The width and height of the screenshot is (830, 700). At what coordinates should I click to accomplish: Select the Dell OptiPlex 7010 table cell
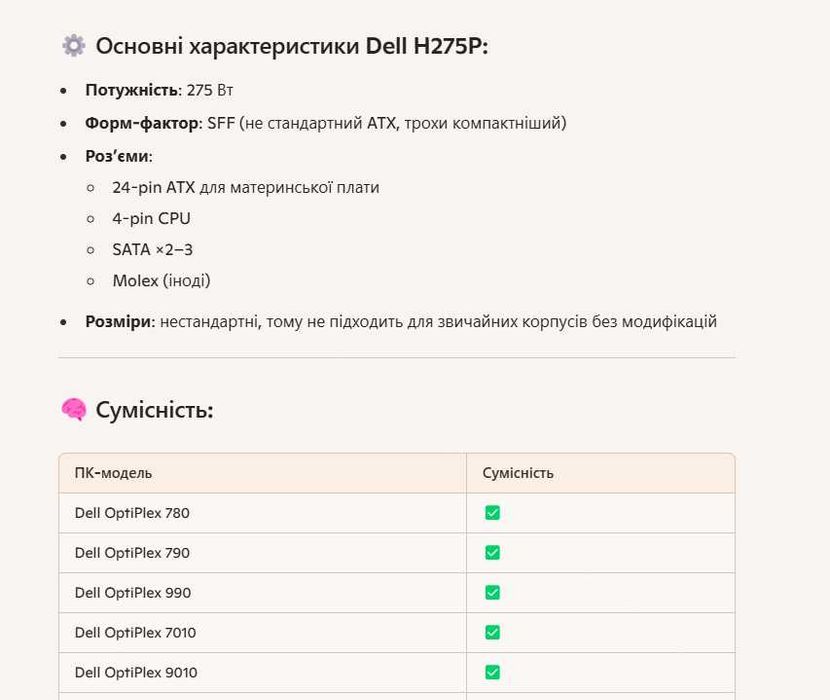pyautogui.click(x=135, y=633)
